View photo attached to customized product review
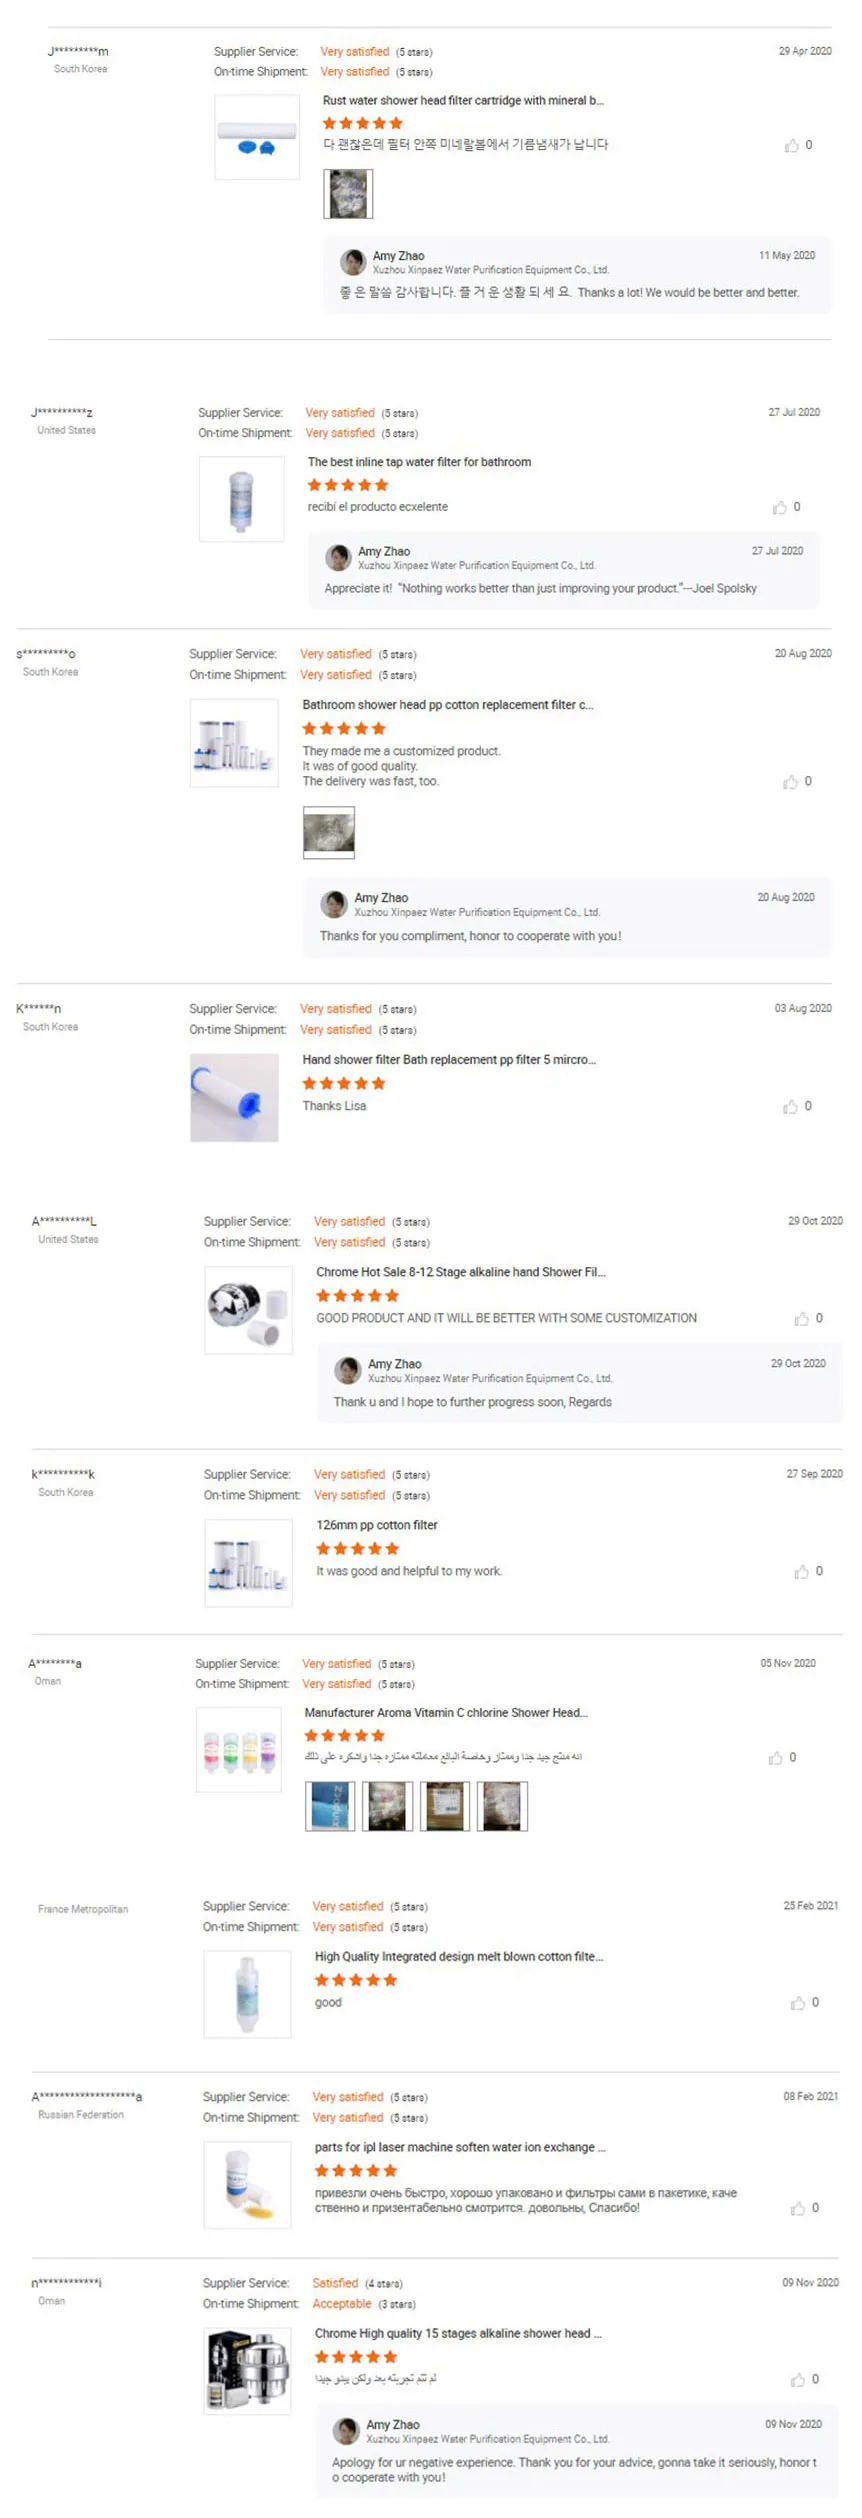The height and width of the screenshot is (2518, 862). 329,832
